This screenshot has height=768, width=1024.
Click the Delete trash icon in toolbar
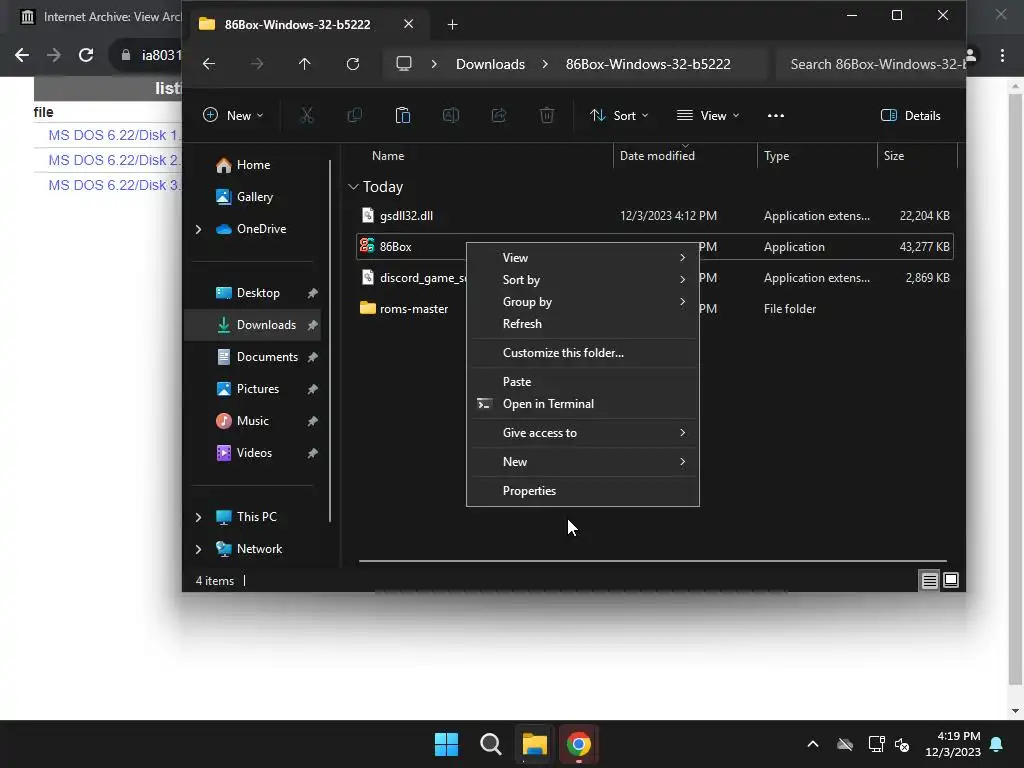click(x=547, y=116)
